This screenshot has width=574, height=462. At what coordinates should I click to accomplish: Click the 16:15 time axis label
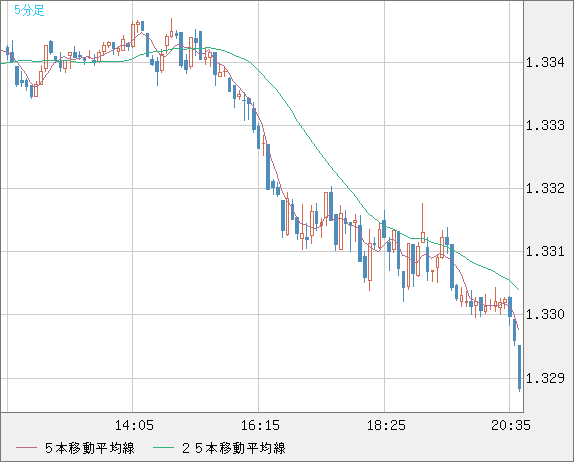260,425
